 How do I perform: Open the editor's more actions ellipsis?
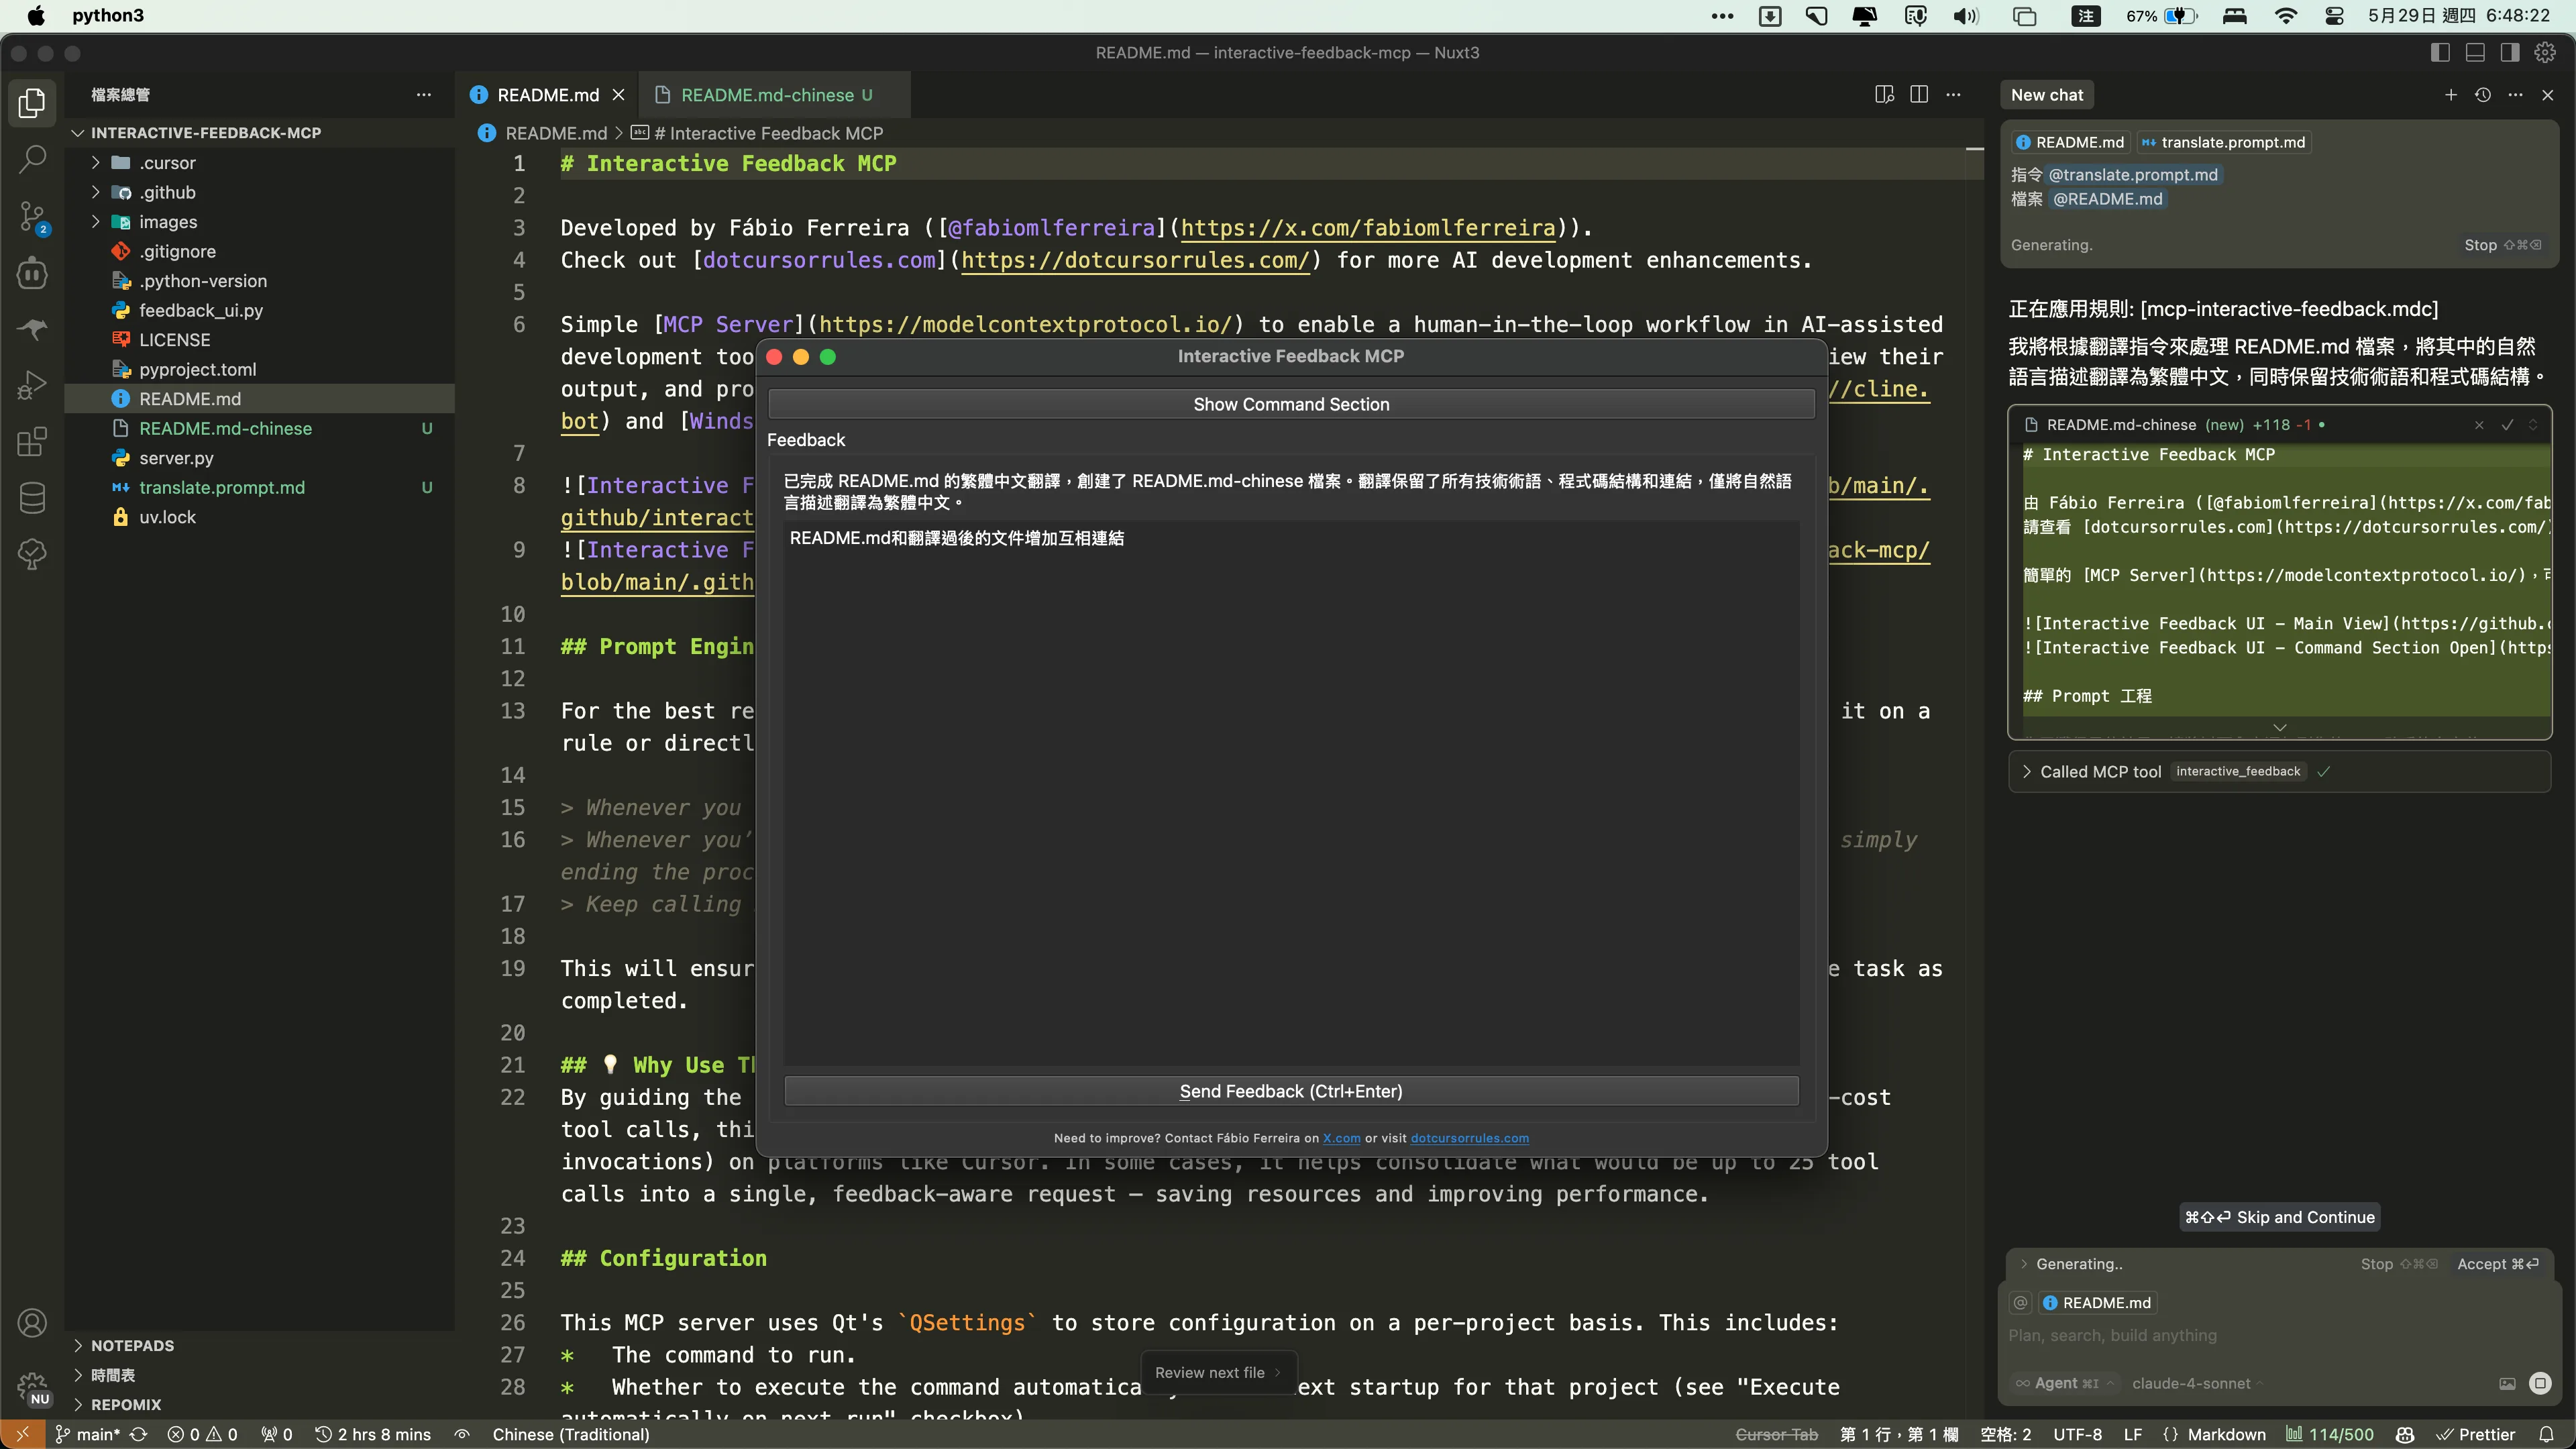1953,95
